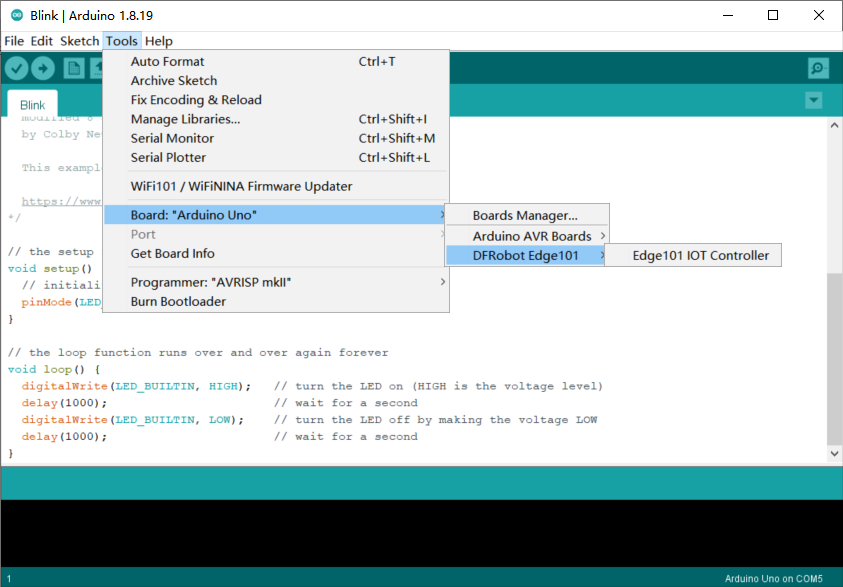Click "digitalWrite(LED_BUILTIN, HIGH);" in the code
Viewport: 843px width, 587px height.
(x=136, y=386)
